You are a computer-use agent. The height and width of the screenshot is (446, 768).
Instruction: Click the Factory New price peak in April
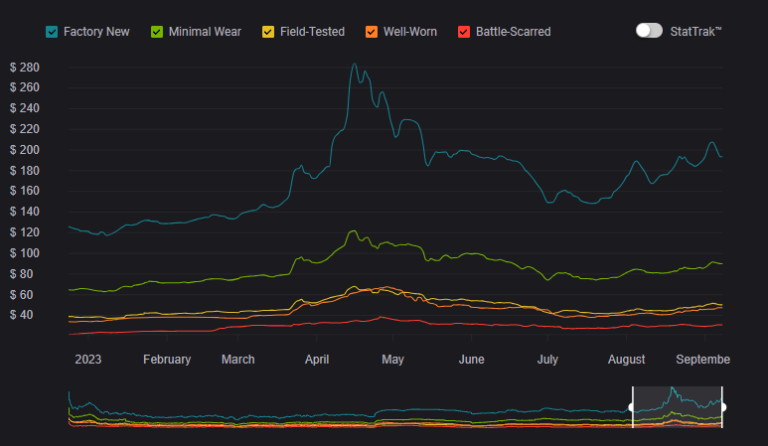coord(354,65)
